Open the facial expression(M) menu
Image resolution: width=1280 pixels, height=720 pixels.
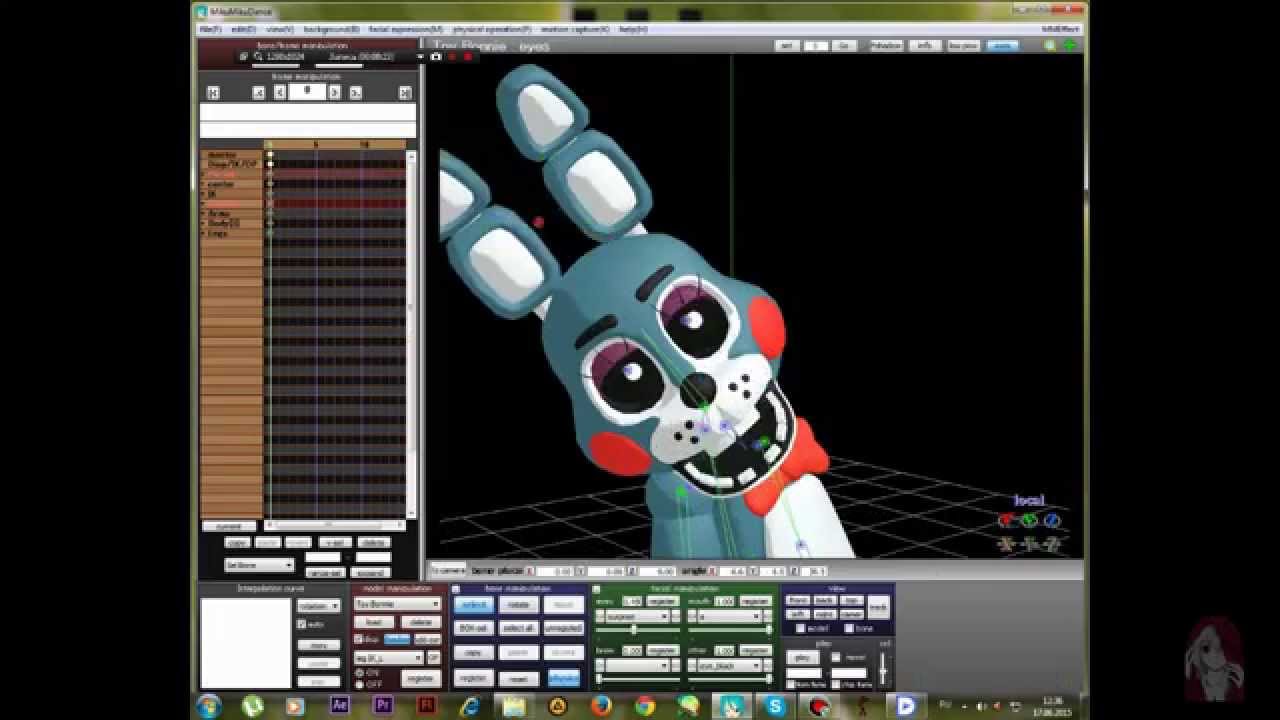[408, 29]
